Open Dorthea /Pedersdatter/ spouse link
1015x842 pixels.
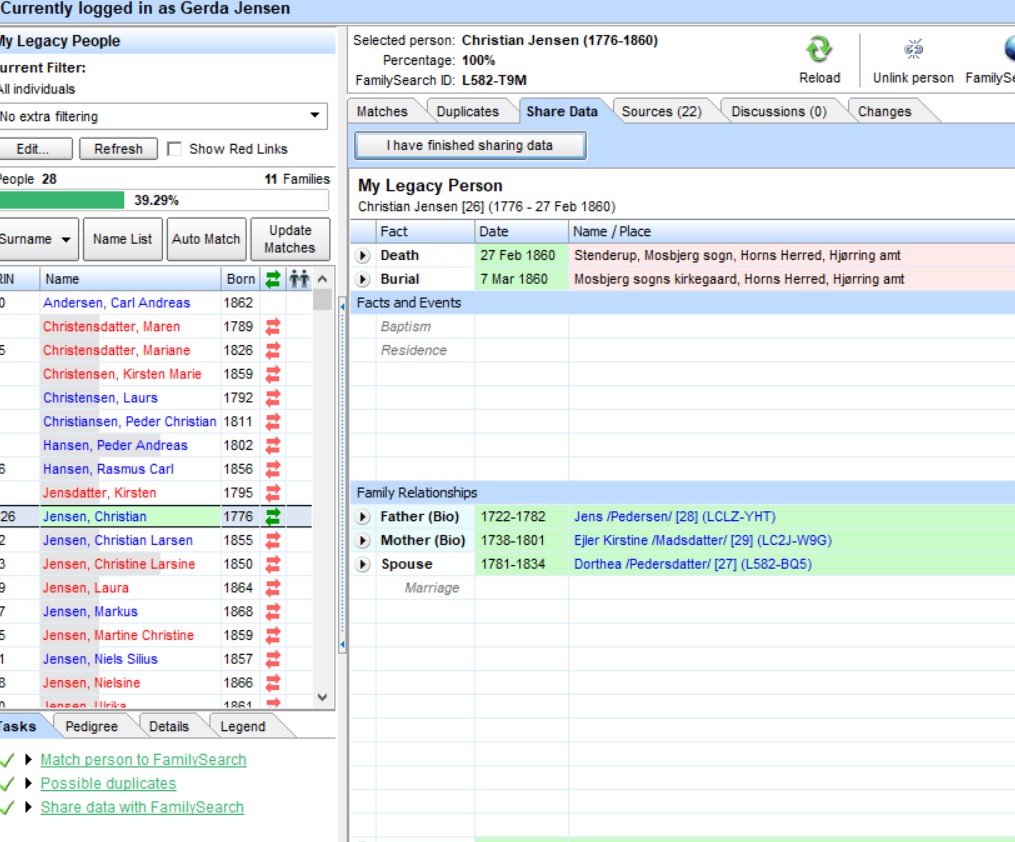pos(693,564)
